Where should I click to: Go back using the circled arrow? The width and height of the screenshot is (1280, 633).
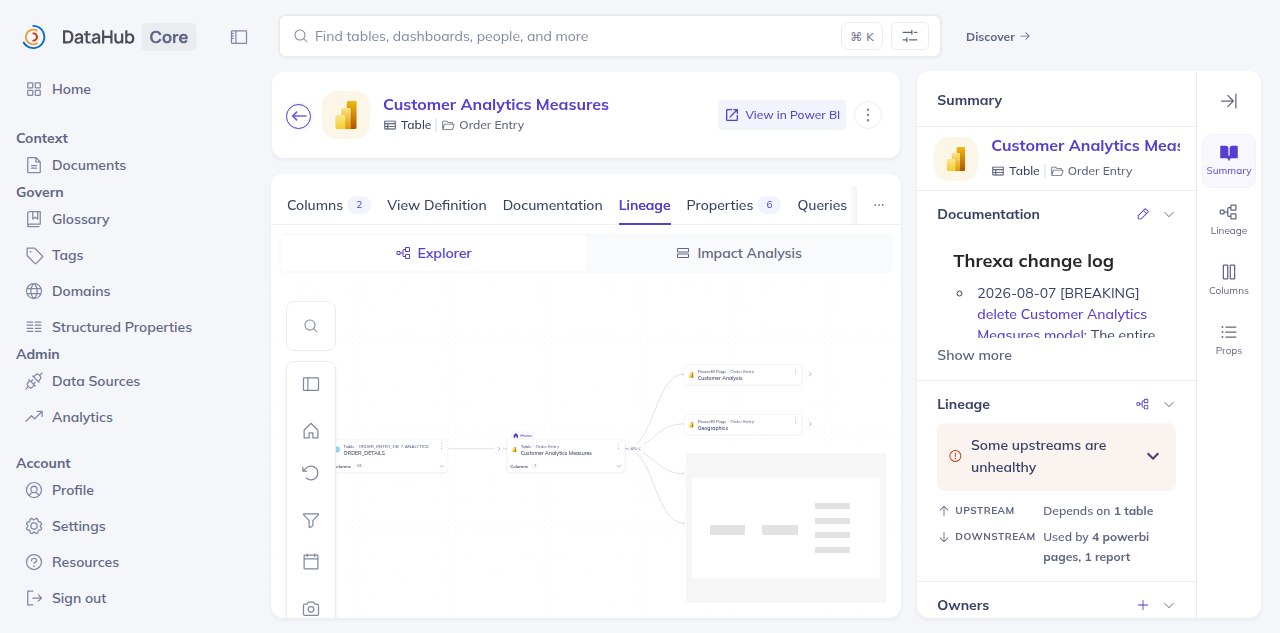coord(299,116)
